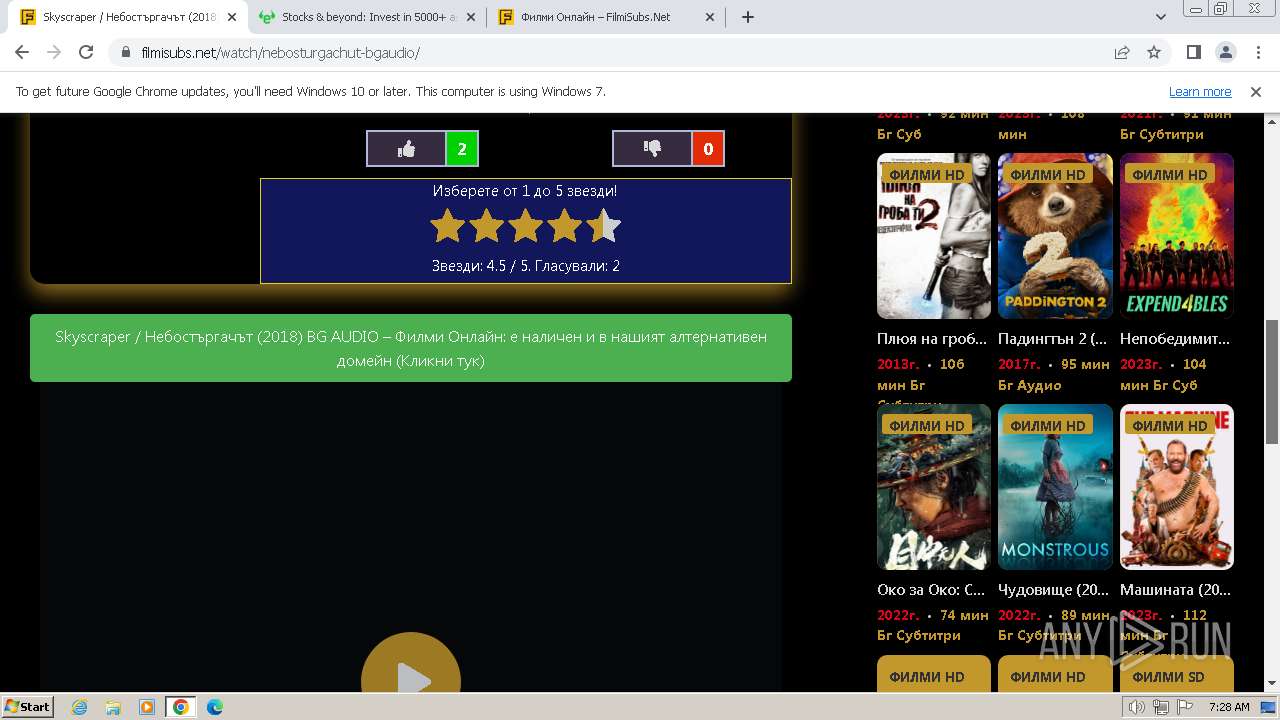This screenshot has height=720, width=1280.
Task: Select the fifth rating star
Action: pos(604,226)
